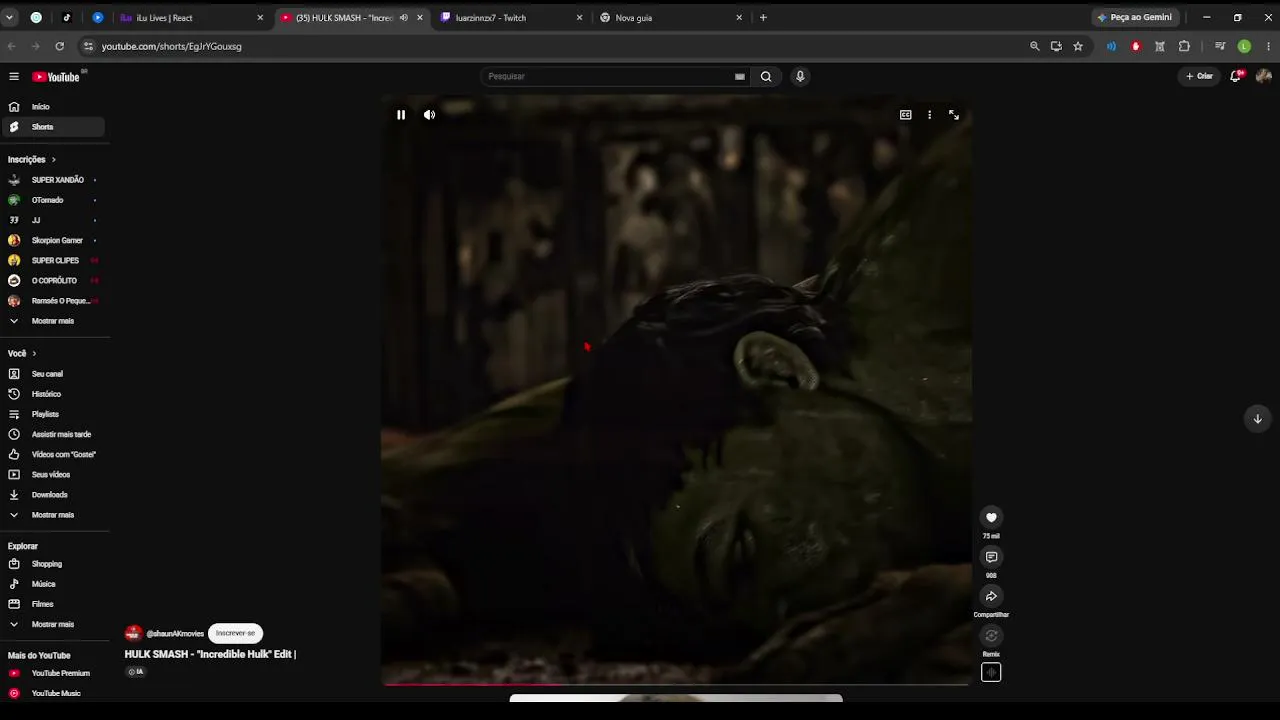Viewport: 1280px width, 720px height.
Task: Switch to luarzinnzx7 - Twitch tab
Action: tap(512, 18)
